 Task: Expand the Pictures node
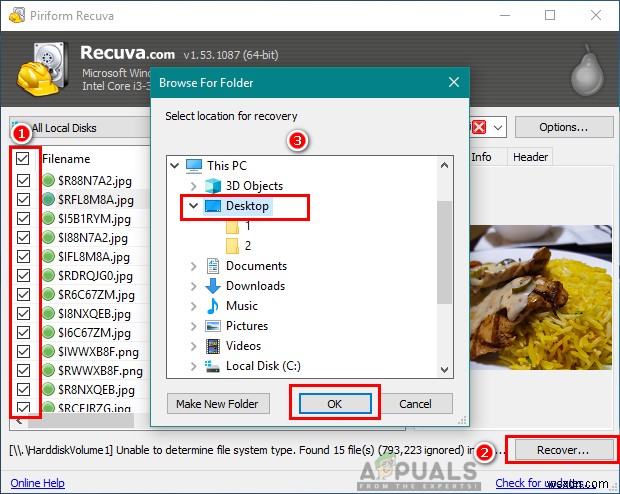pyautogui.click(x=193, y=326)
